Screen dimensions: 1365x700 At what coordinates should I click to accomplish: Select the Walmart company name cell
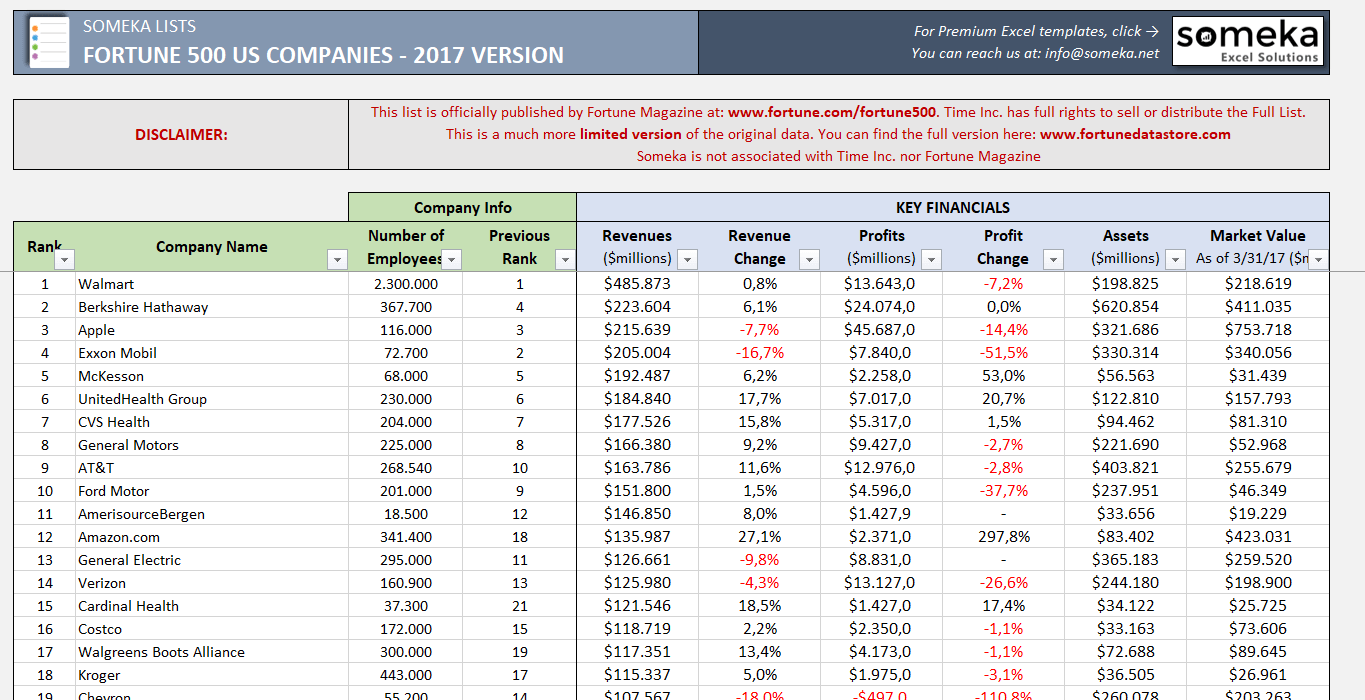pyautogui.click(x=212, y=284)
